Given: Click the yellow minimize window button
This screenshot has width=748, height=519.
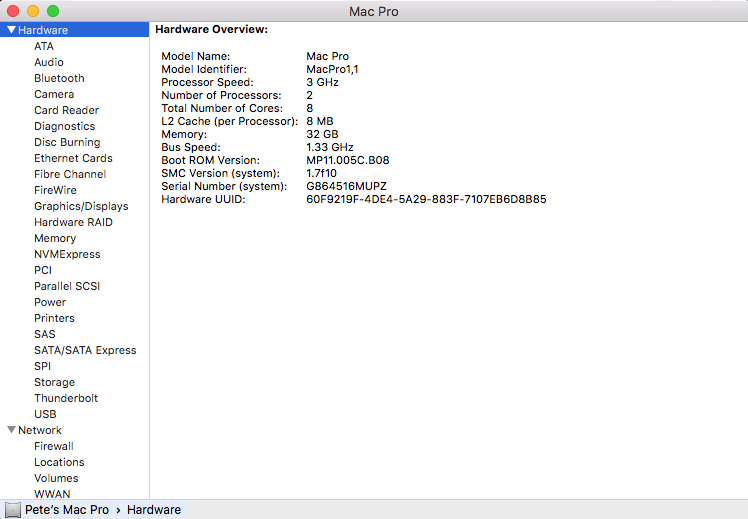Looking at the screenshot, I should (x=33, y=10).
